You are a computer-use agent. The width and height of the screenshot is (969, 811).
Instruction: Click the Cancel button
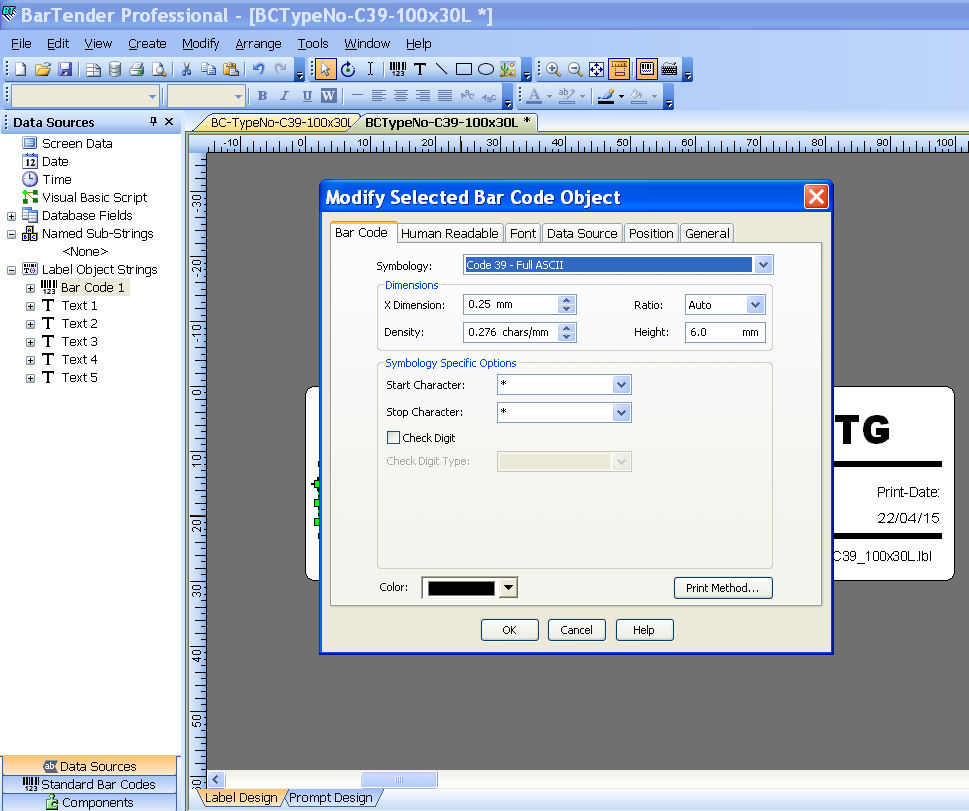576,630
